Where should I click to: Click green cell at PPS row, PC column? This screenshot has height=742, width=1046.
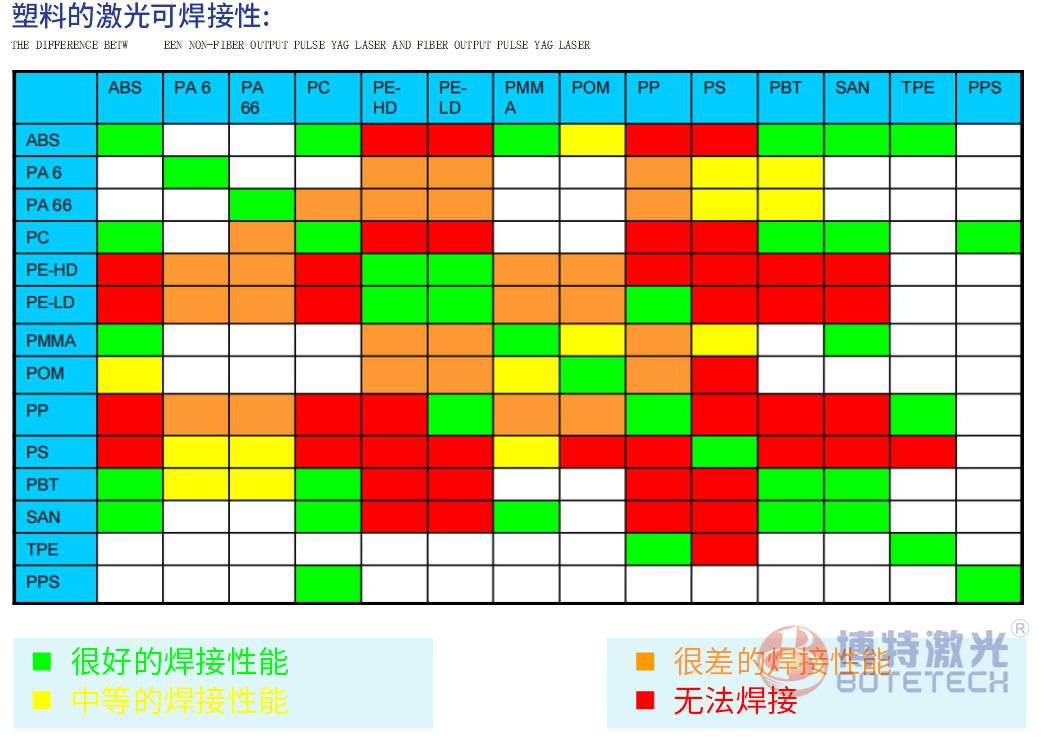(x=328, y=584)
